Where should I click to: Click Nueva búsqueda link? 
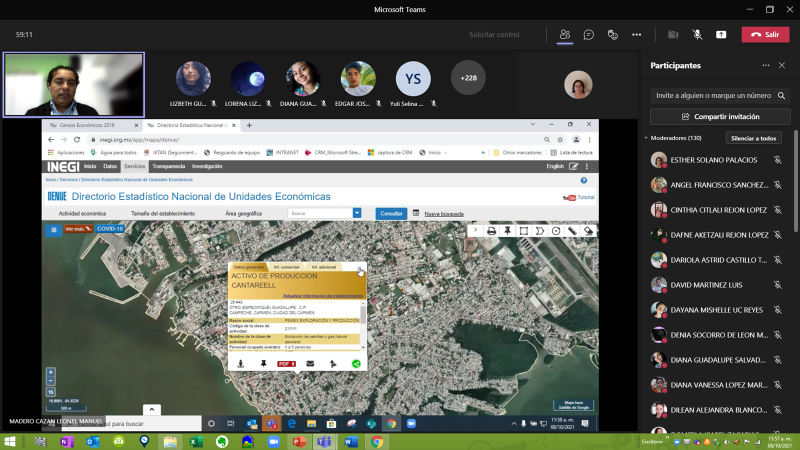[x=444, y=214]
